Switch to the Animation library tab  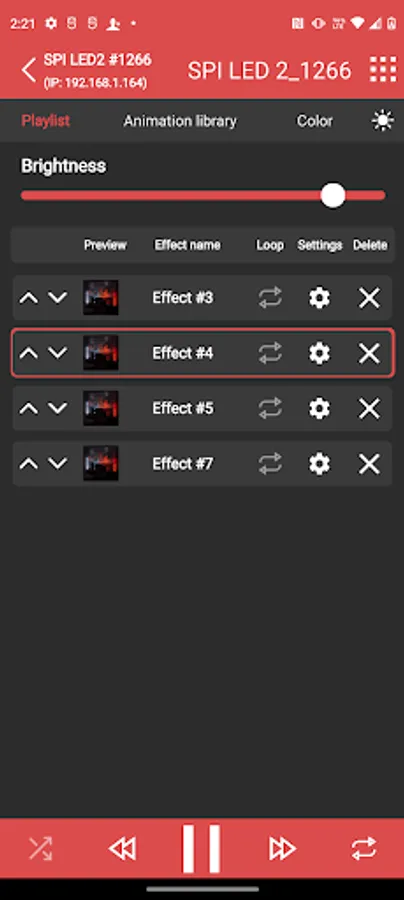click(x=180, y=121)
